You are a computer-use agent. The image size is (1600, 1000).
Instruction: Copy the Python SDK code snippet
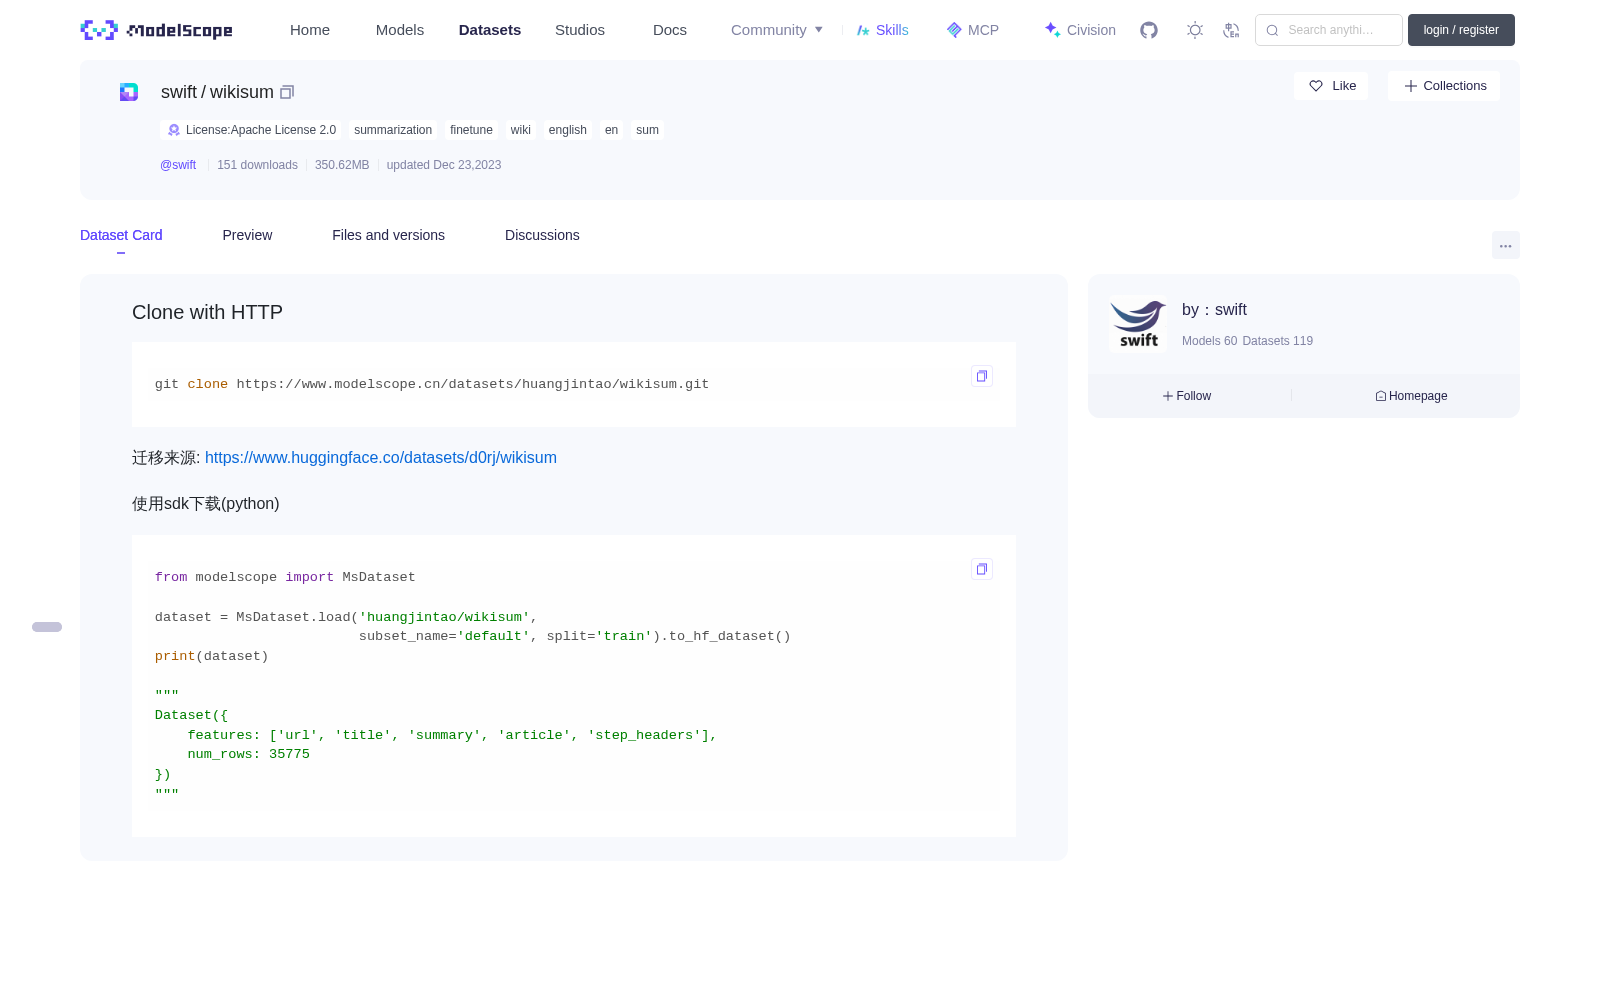pyautogui.click(x=982, y=569)
